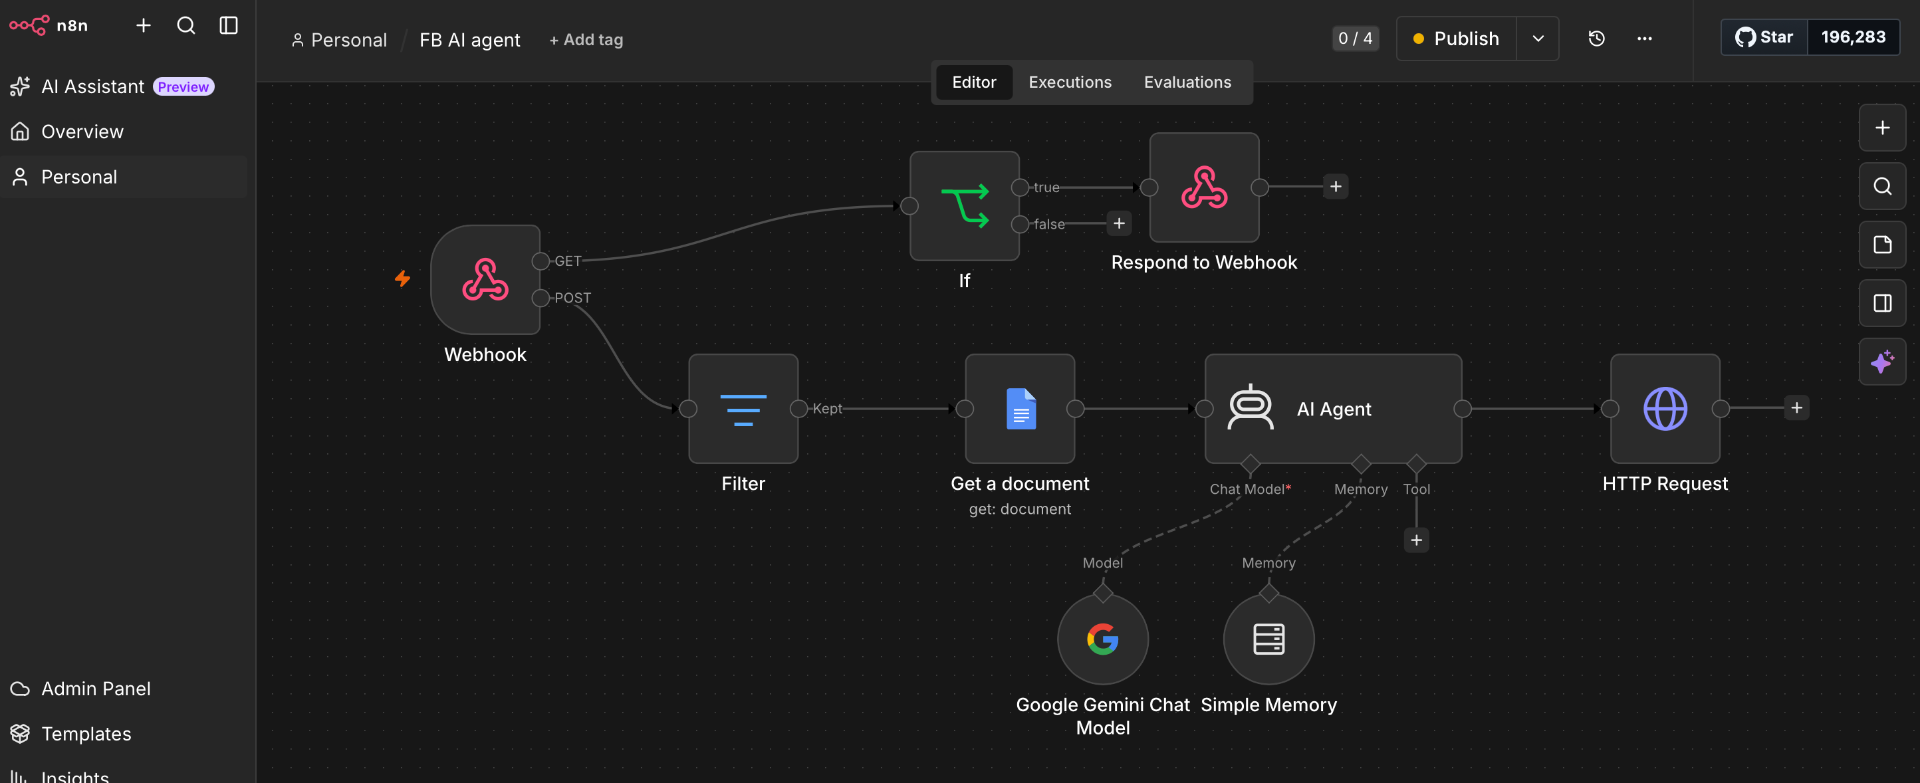The image size is (1920, 783).
Task: Click AI Agent Chat Model connector diamond
Action: coord(1250,464)
